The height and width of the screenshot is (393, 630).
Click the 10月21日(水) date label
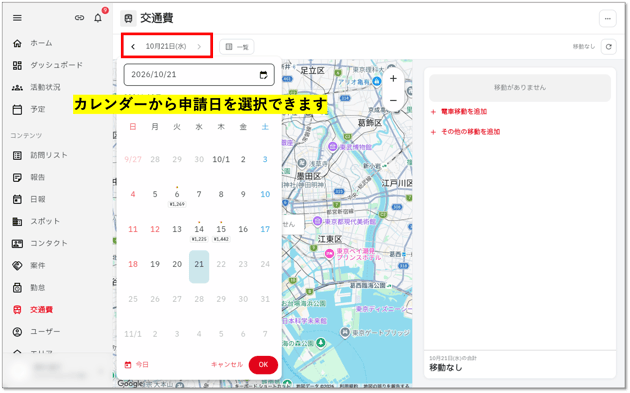(166, 47)
